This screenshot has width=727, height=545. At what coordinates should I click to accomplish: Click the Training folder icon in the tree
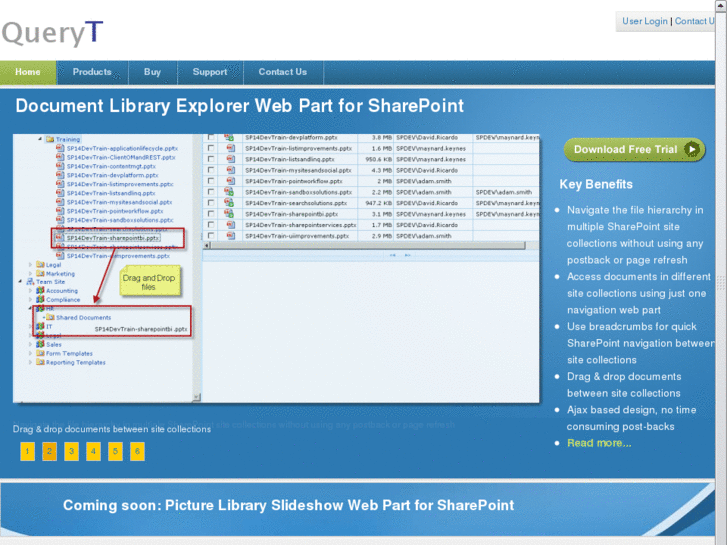coord(50,139)
